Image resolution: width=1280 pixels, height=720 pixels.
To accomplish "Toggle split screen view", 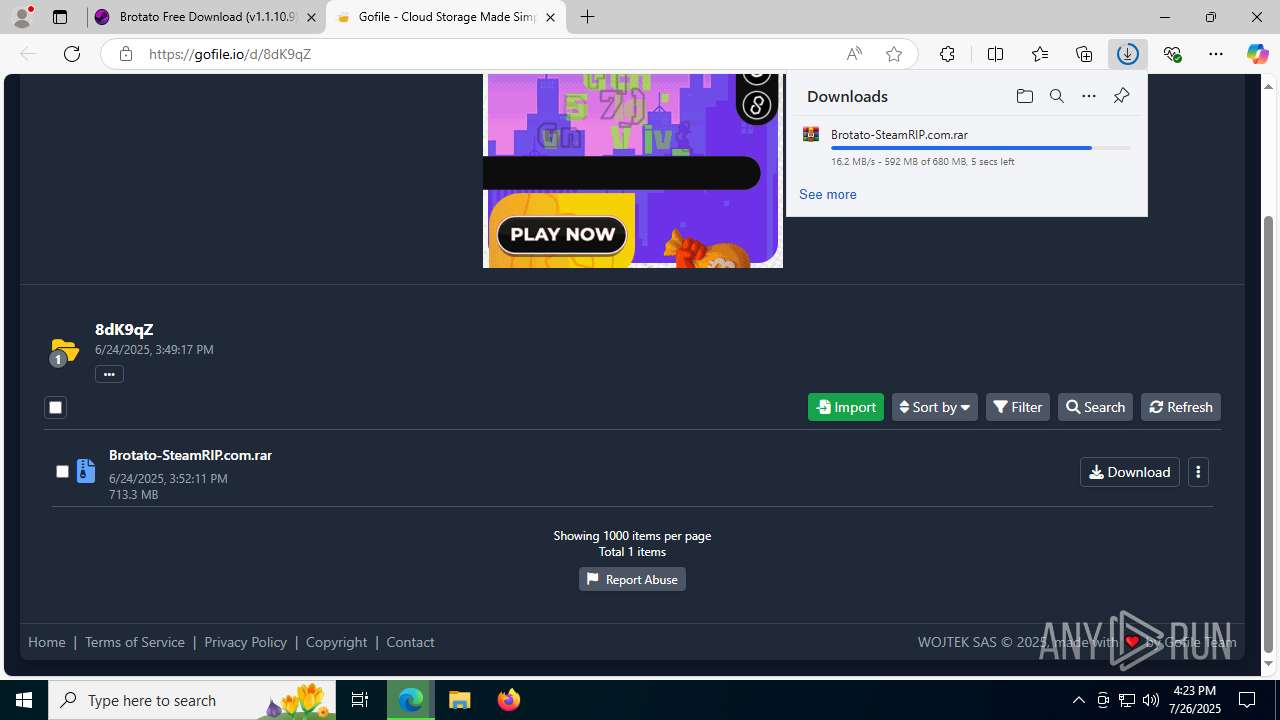I will coord(995,54).
